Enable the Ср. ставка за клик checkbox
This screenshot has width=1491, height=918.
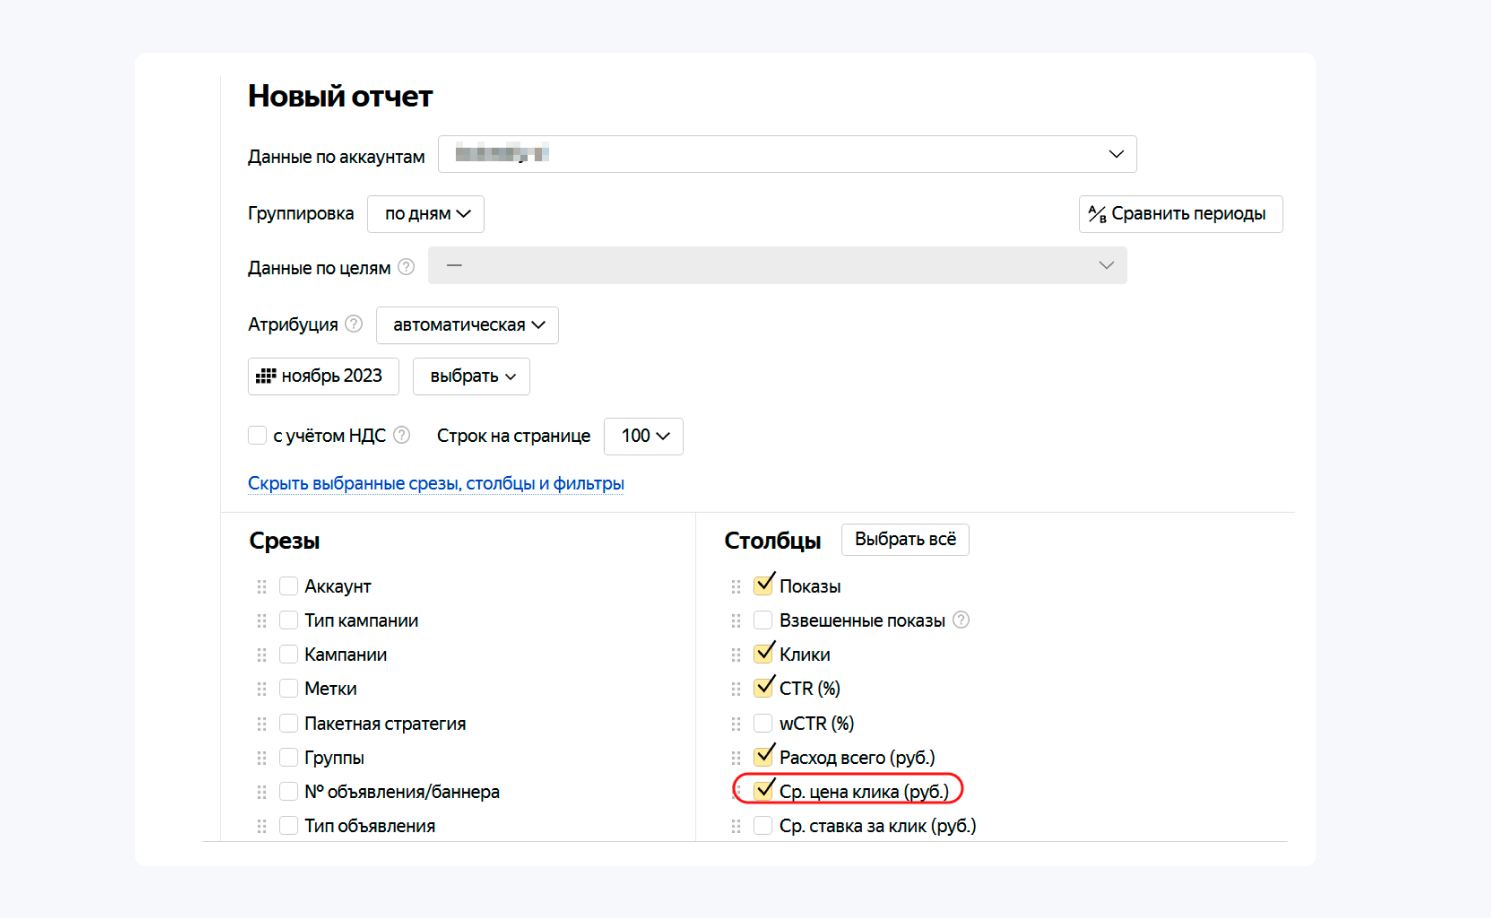point(763,825)
